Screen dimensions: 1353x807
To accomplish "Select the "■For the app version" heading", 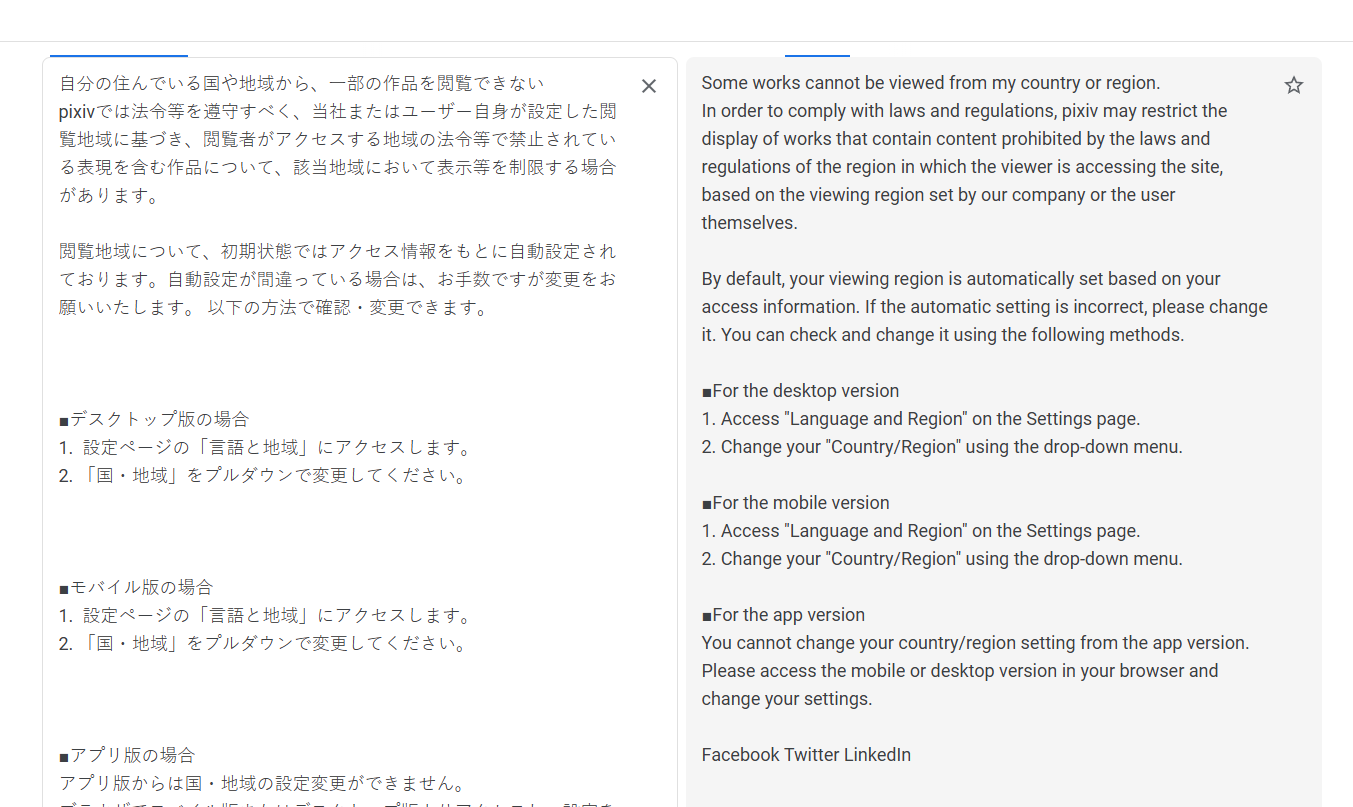I will [x=783, y=615].
